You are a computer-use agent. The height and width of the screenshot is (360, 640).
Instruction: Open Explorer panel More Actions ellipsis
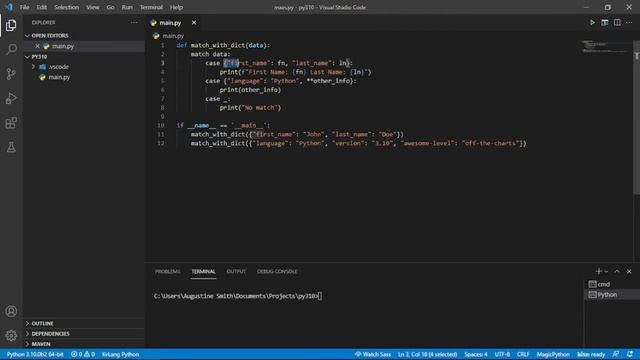pyautogui.click(x=134, y=22)
